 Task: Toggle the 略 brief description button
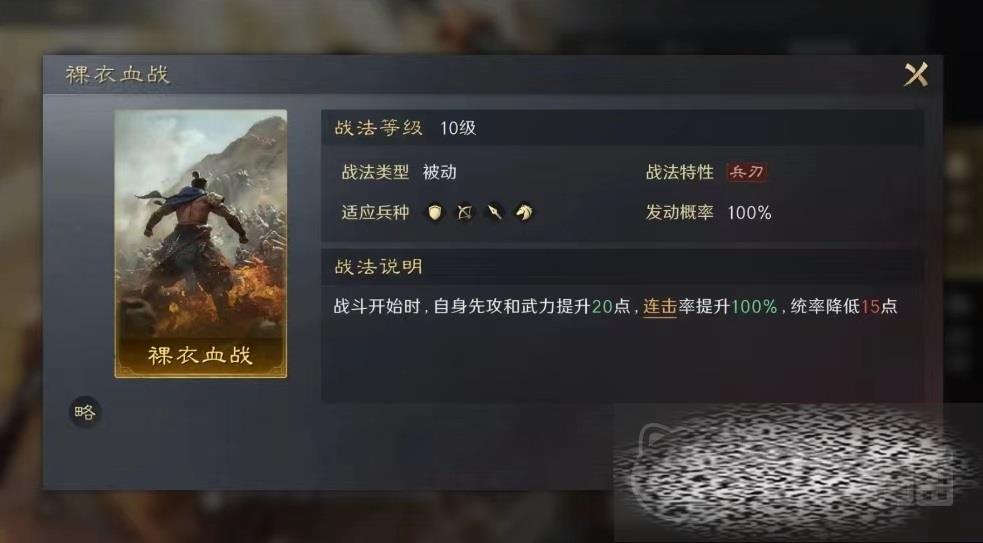tap(85, 412)
